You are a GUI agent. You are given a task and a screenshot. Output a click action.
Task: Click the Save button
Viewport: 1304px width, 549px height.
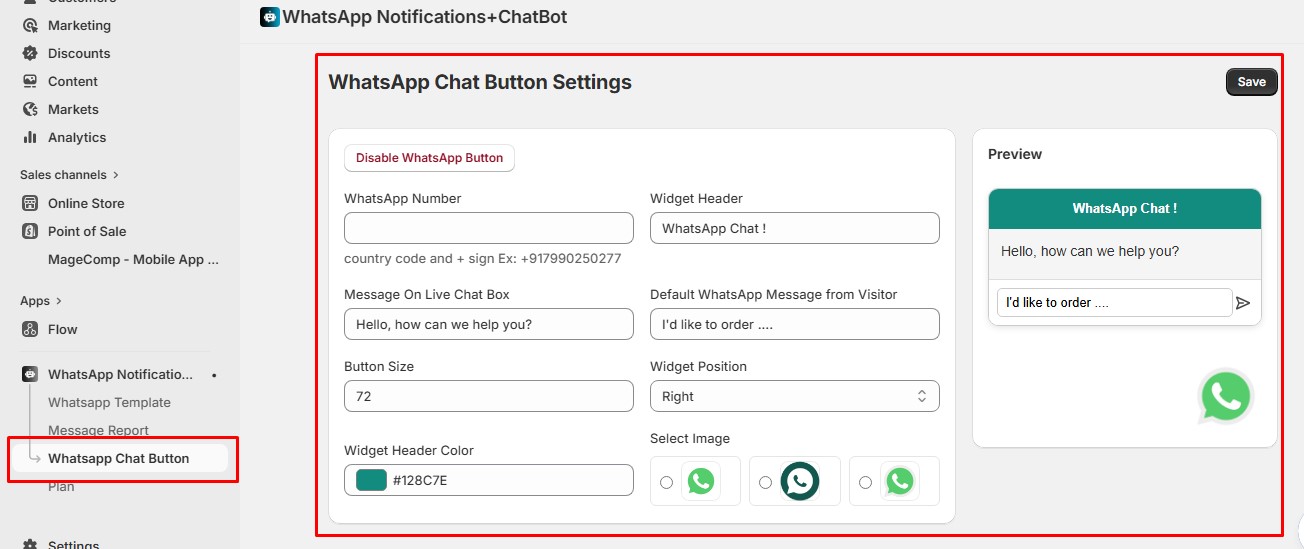(1251, 82)
